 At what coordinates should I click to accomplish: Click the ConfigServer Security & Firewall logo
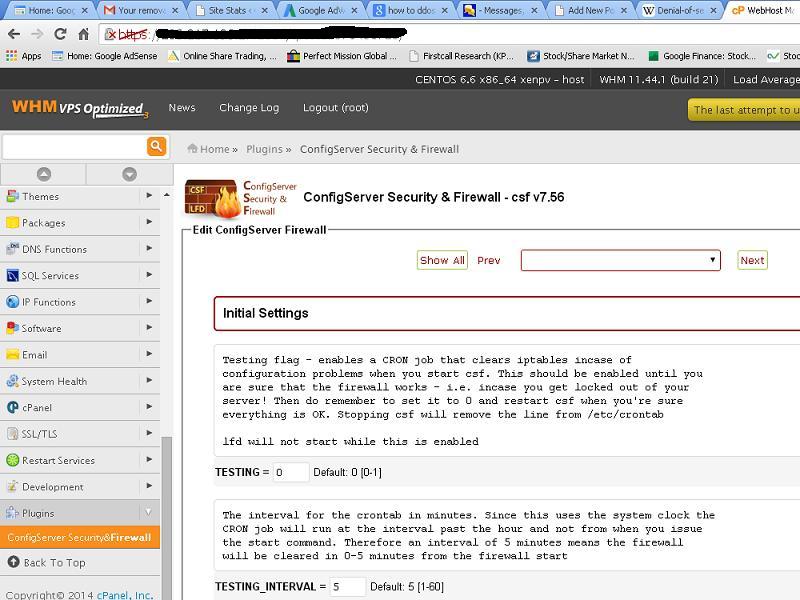click(x=240, y=198)
